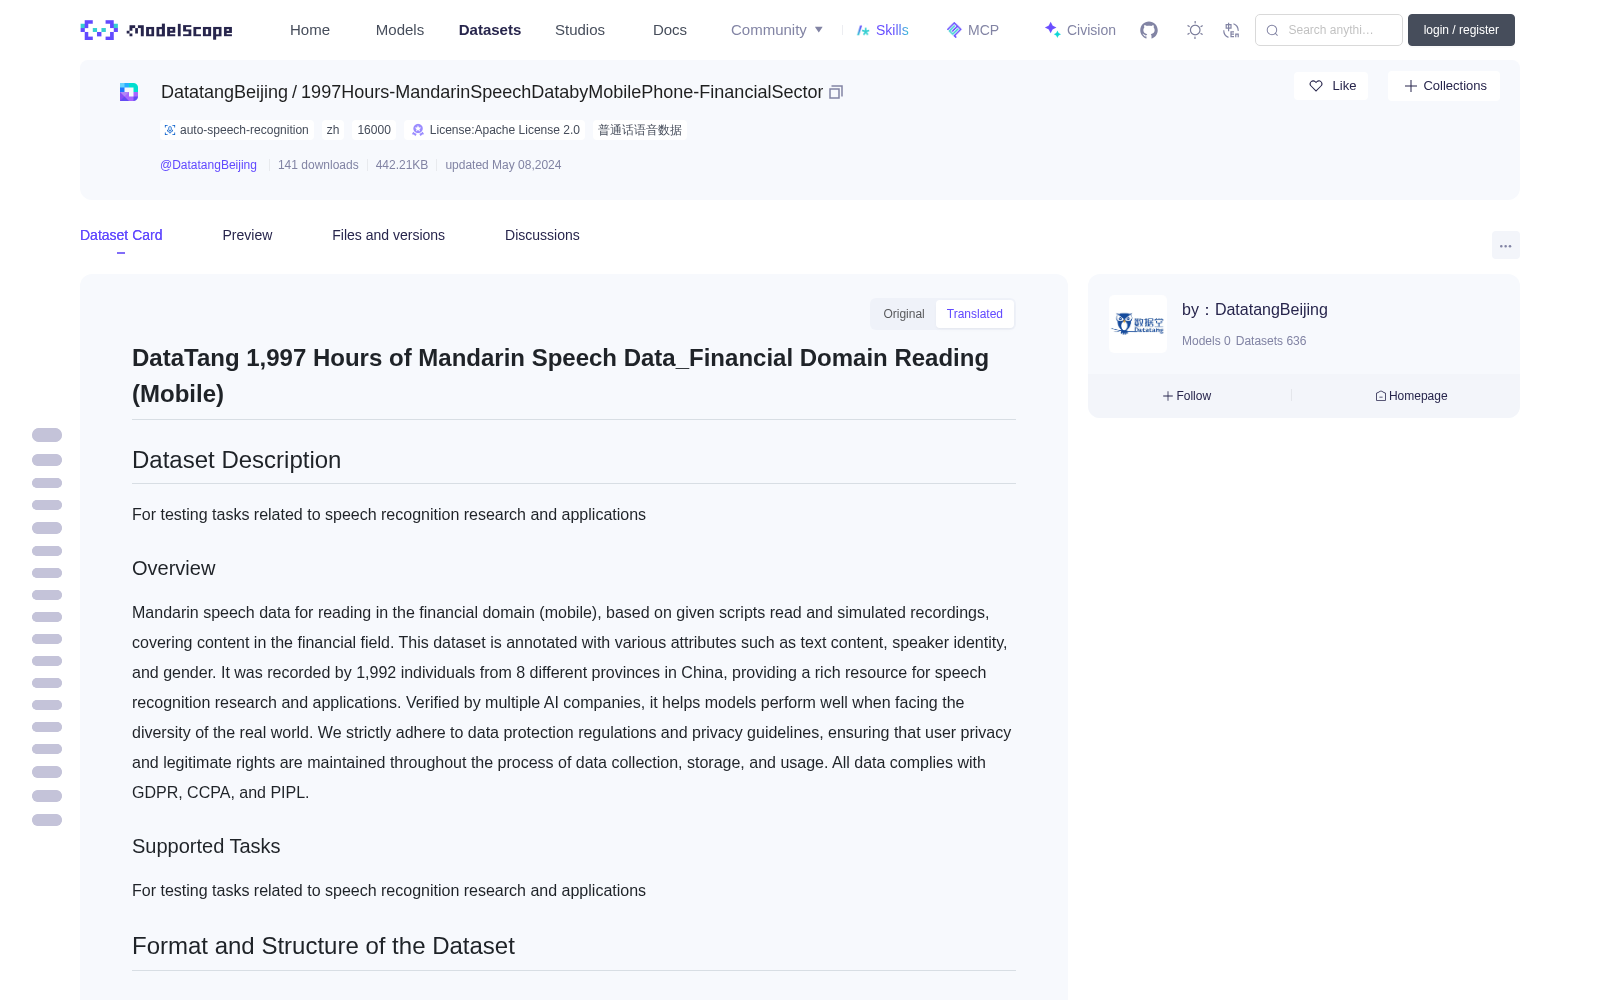
Task: Click the updated May 08,2024 text
Action: click(x=503, y=165)
